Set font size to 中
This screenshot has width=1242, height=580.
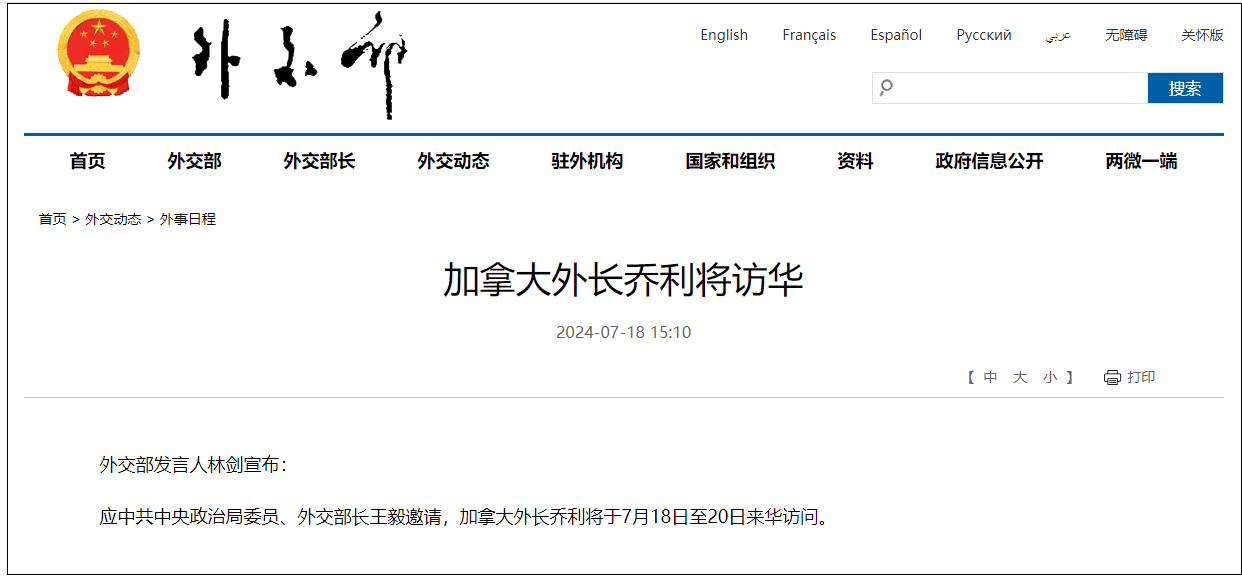coord(990,378)
